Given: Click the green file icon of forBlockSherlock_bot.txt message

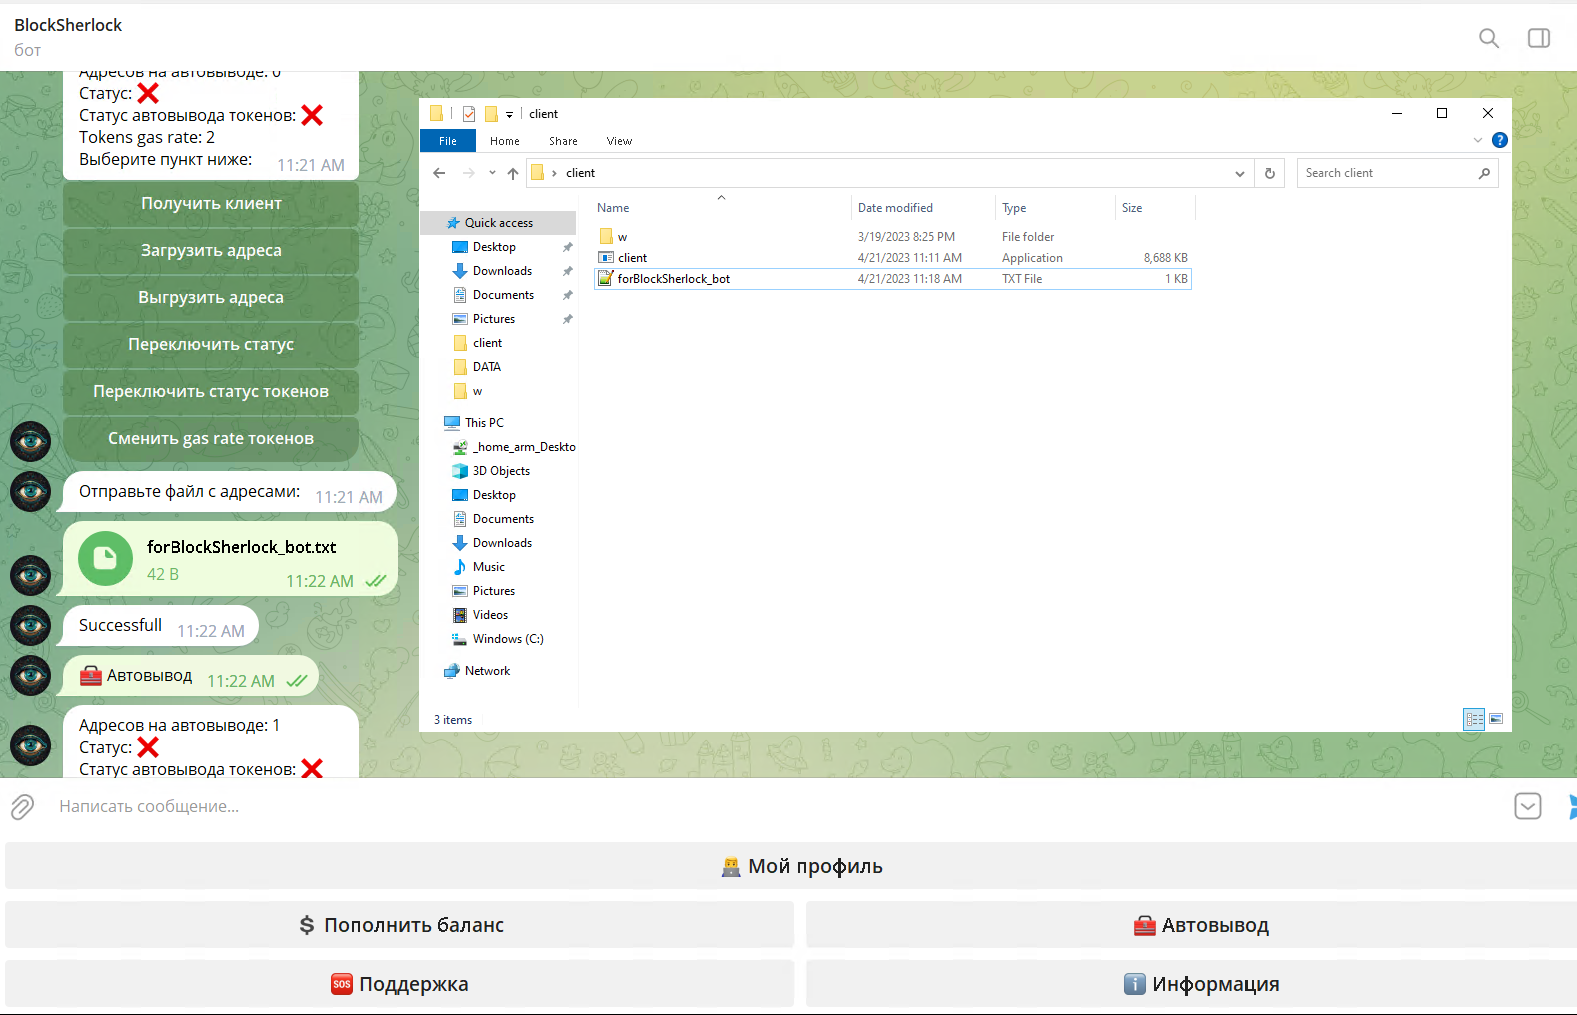Looking at the screenshot, I should click(x=105, y=559).
